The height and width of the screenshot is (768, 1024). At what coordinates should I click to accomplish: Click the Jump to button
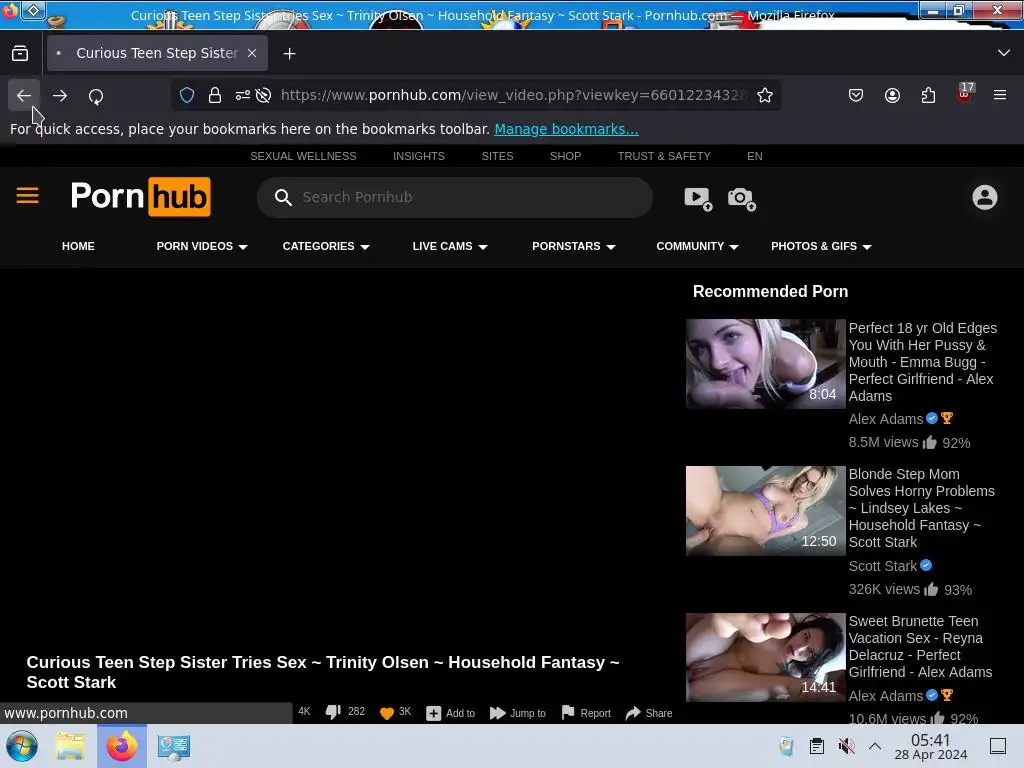pos(517,713)
